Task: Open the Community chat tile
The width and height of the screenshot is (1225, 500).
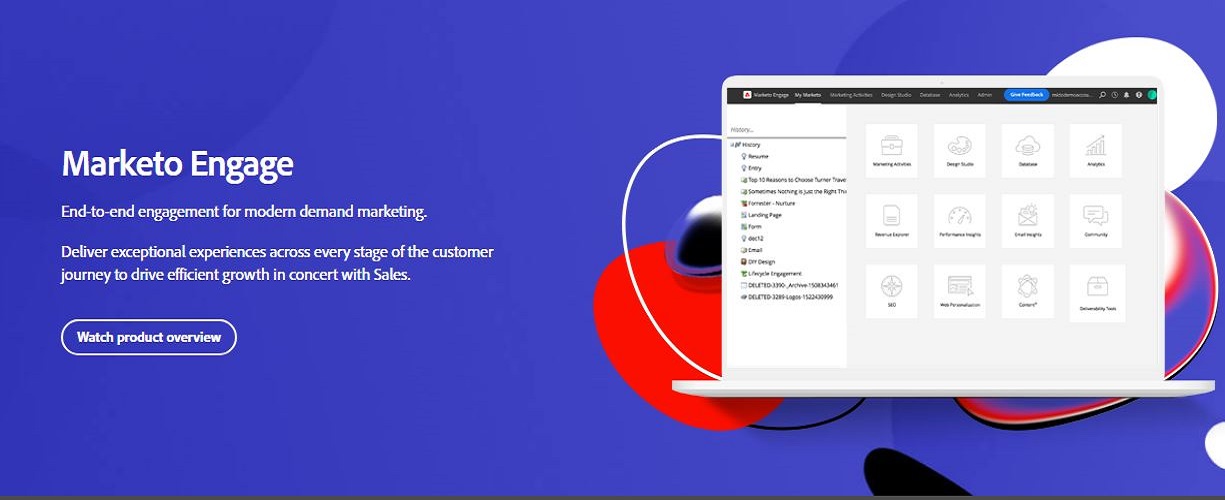Action: (x=1095, y=221)
